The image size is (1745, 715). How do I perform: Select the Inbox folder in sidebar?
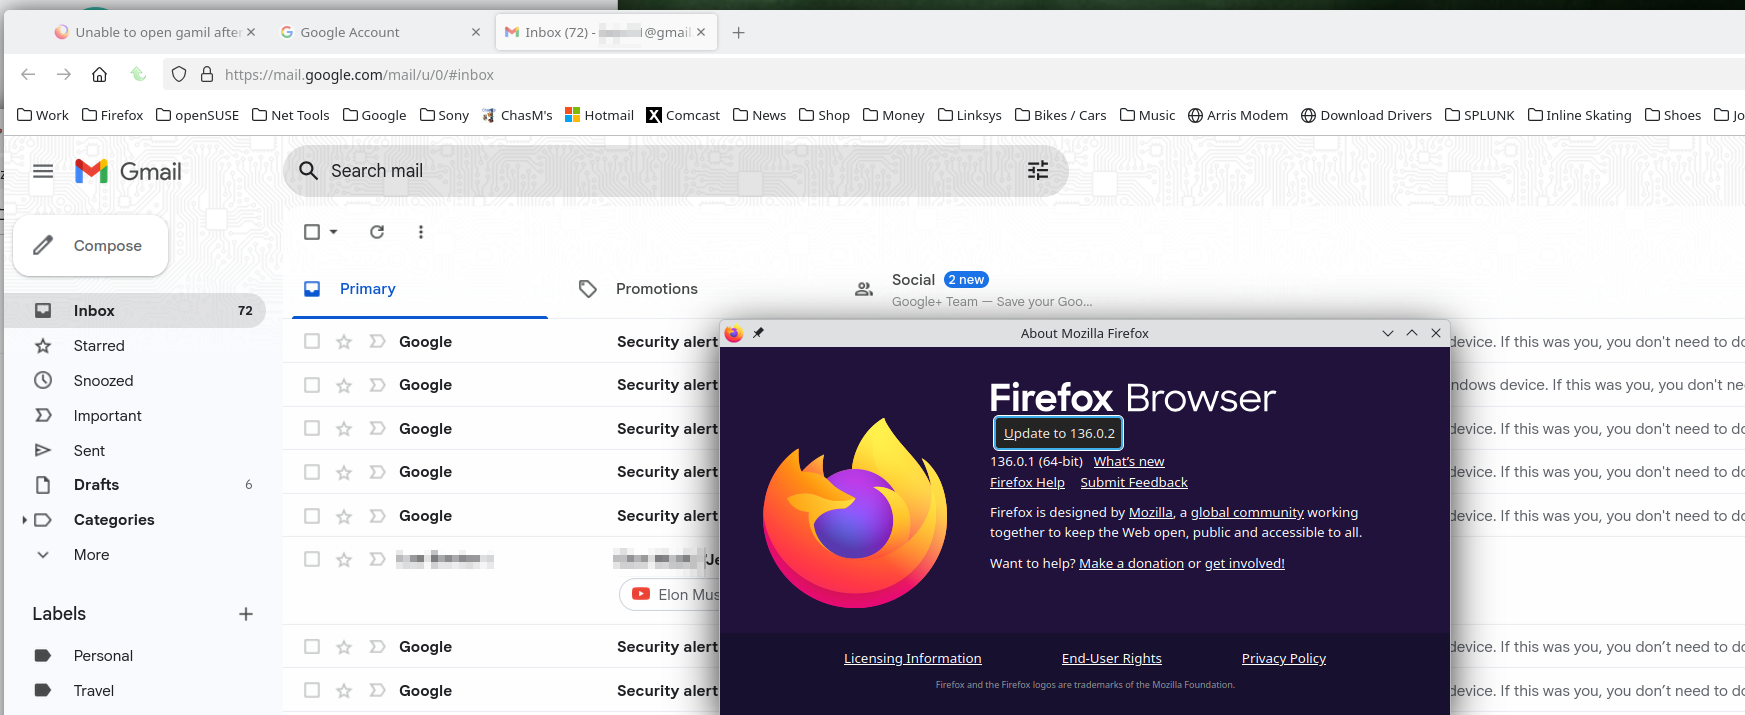135,311
